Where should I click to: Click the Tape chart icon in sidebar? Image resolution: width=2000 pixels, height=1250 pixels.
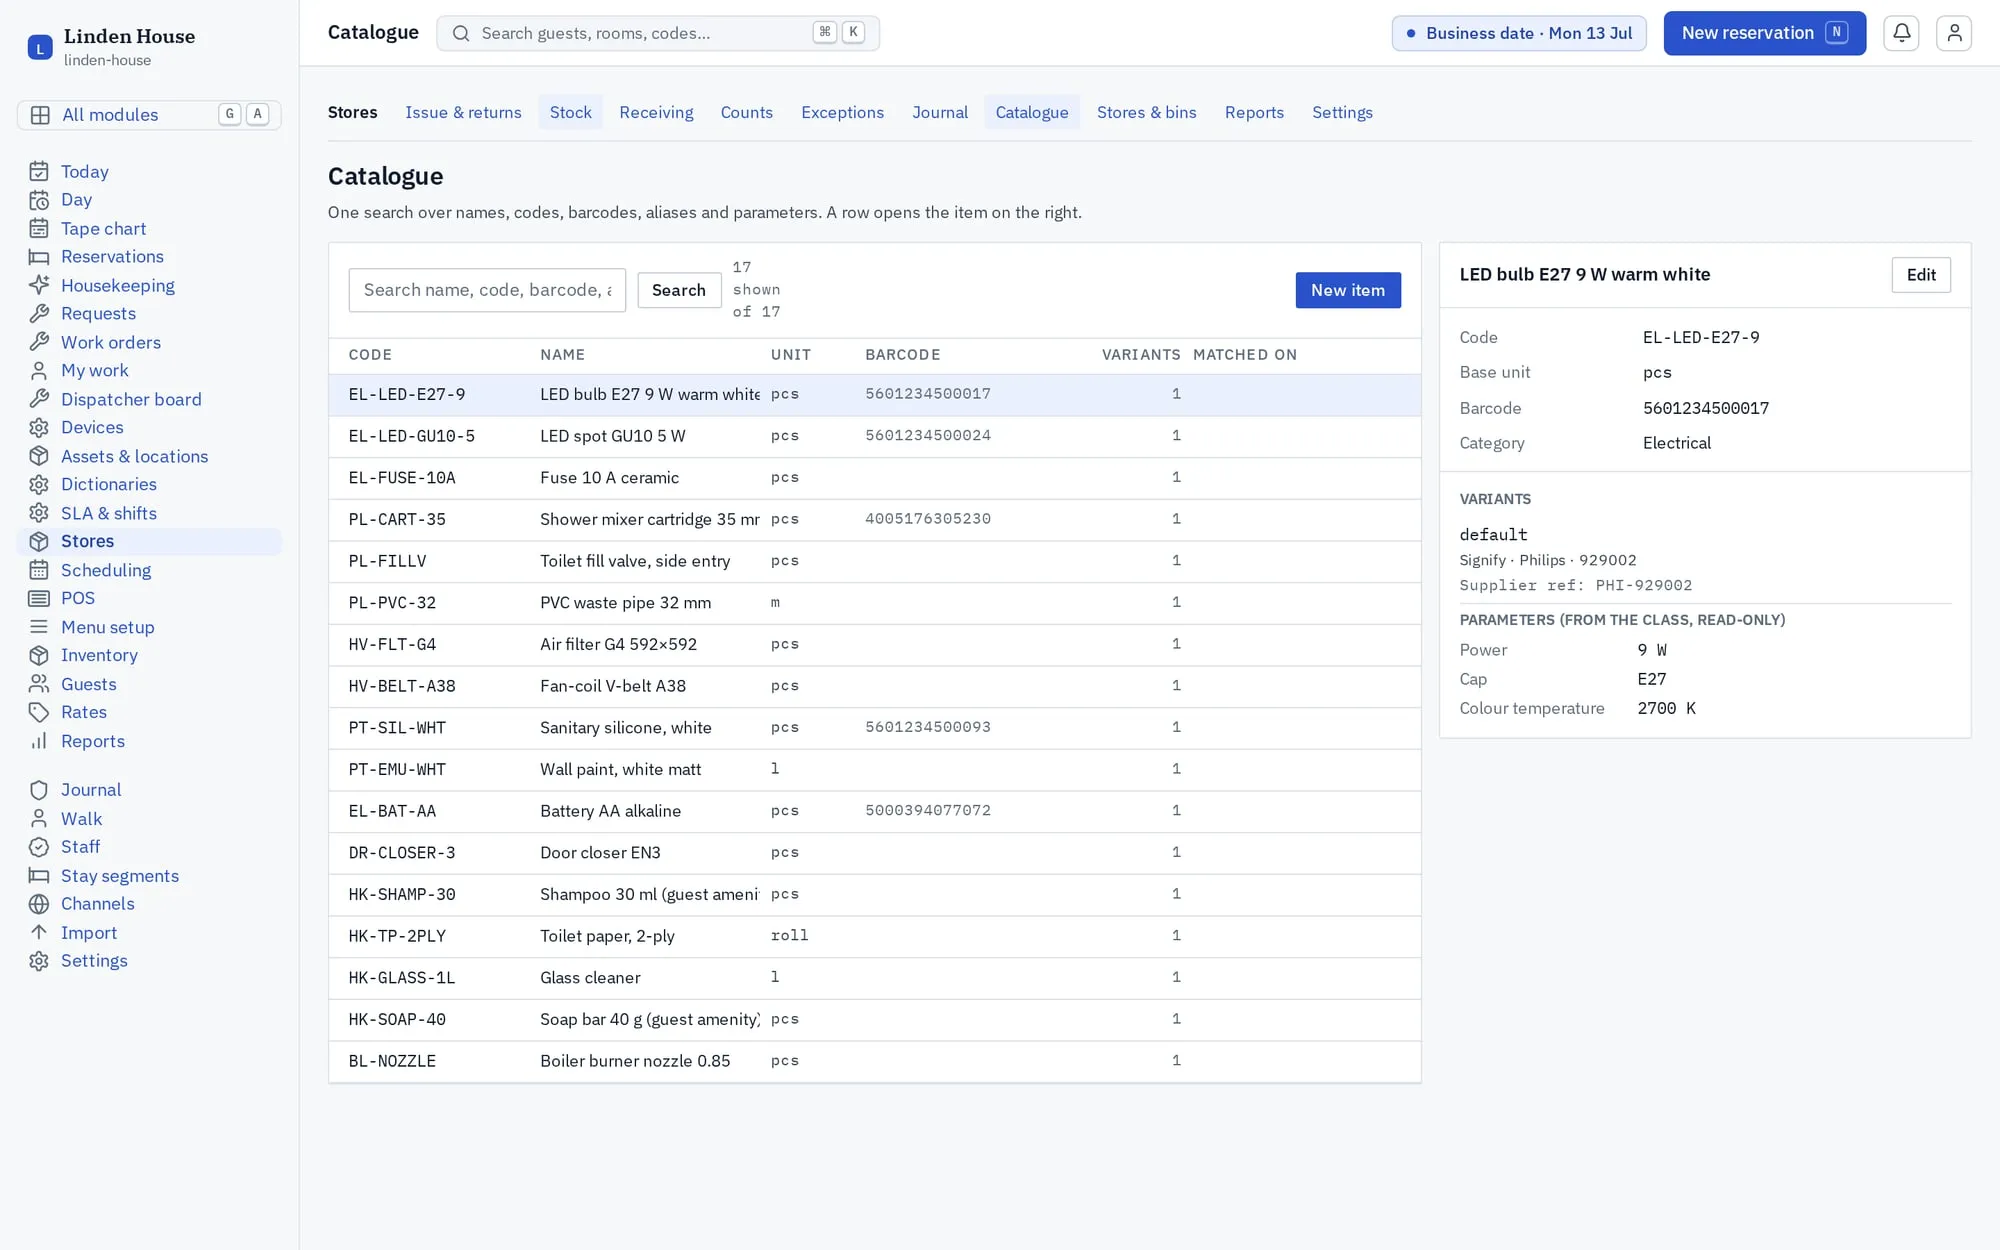[39, 228]
